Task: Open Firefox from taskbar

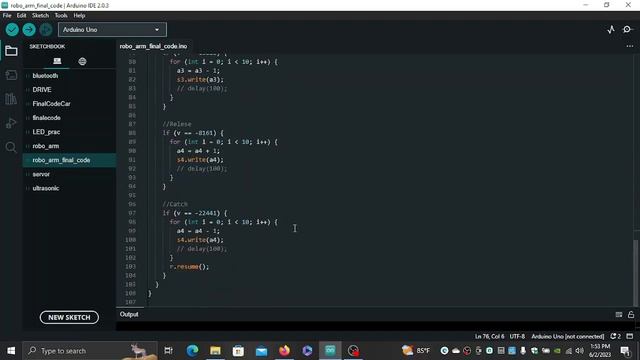Action: (x=284, y=351)
